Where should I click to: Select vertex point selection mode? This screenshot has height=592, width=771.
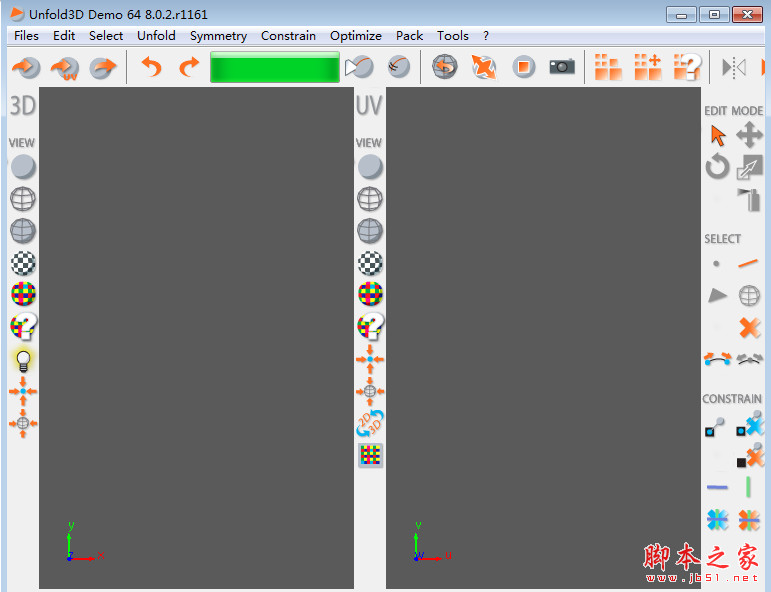click(x=716, y=264)
